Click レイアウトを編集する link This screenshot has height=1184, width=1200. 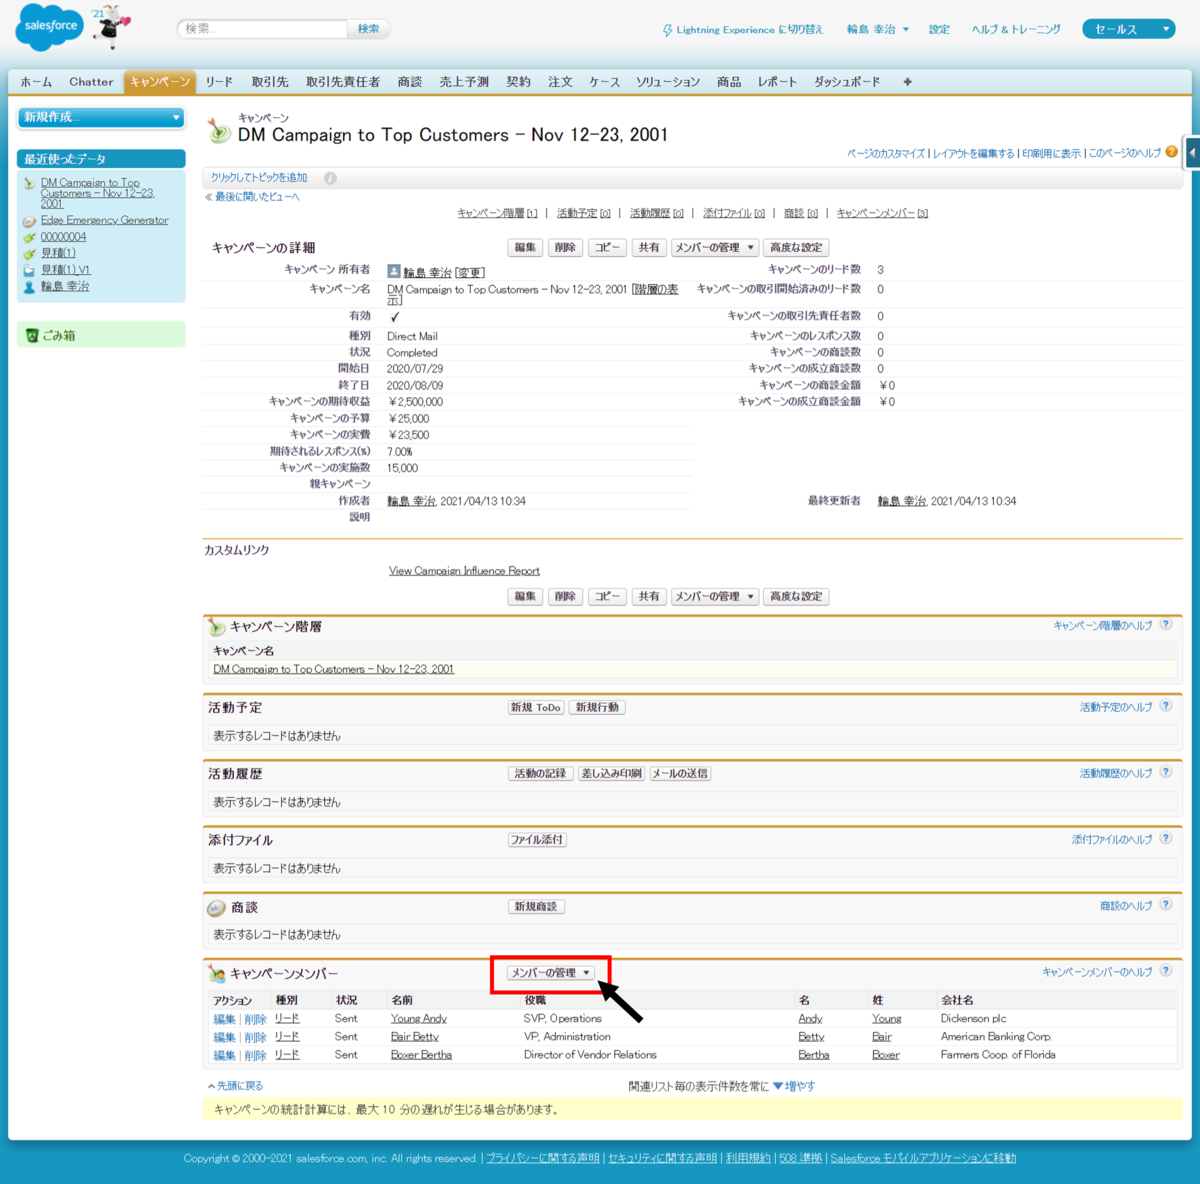coord(973,153)
